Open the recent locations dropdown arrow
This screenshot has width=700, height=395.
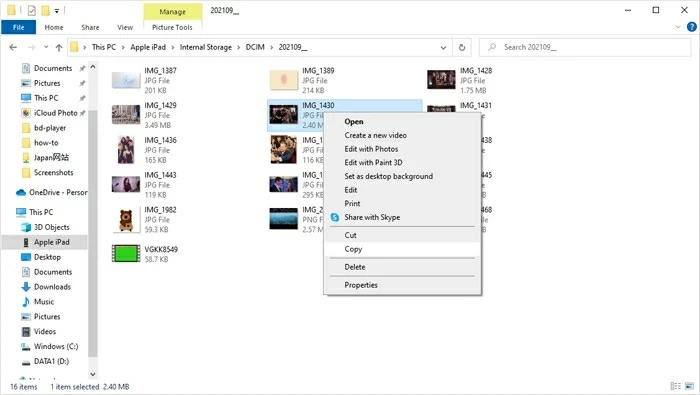[x=46, y=47]
